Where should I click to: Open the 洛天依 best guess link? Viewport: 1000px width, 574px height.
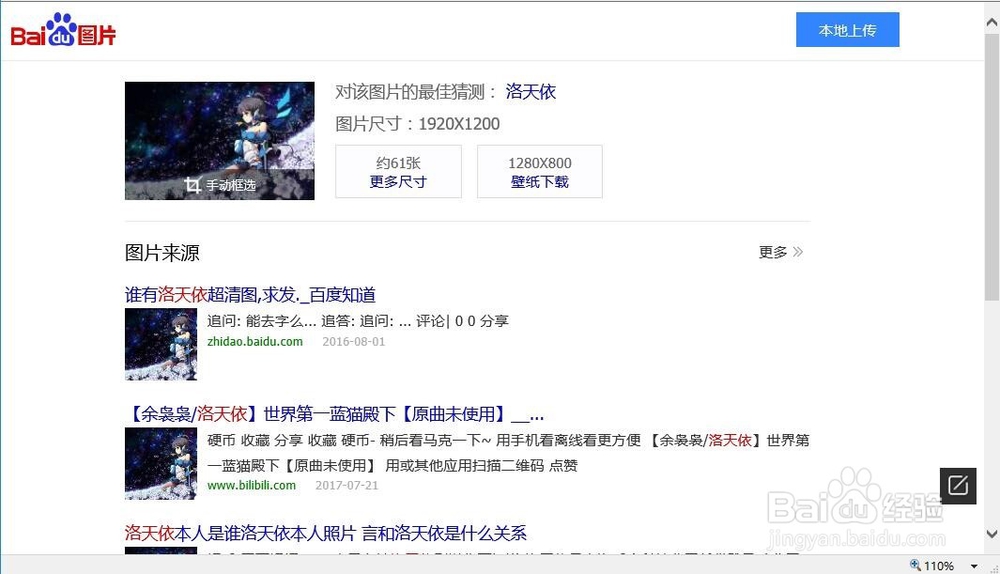[531, 92]
